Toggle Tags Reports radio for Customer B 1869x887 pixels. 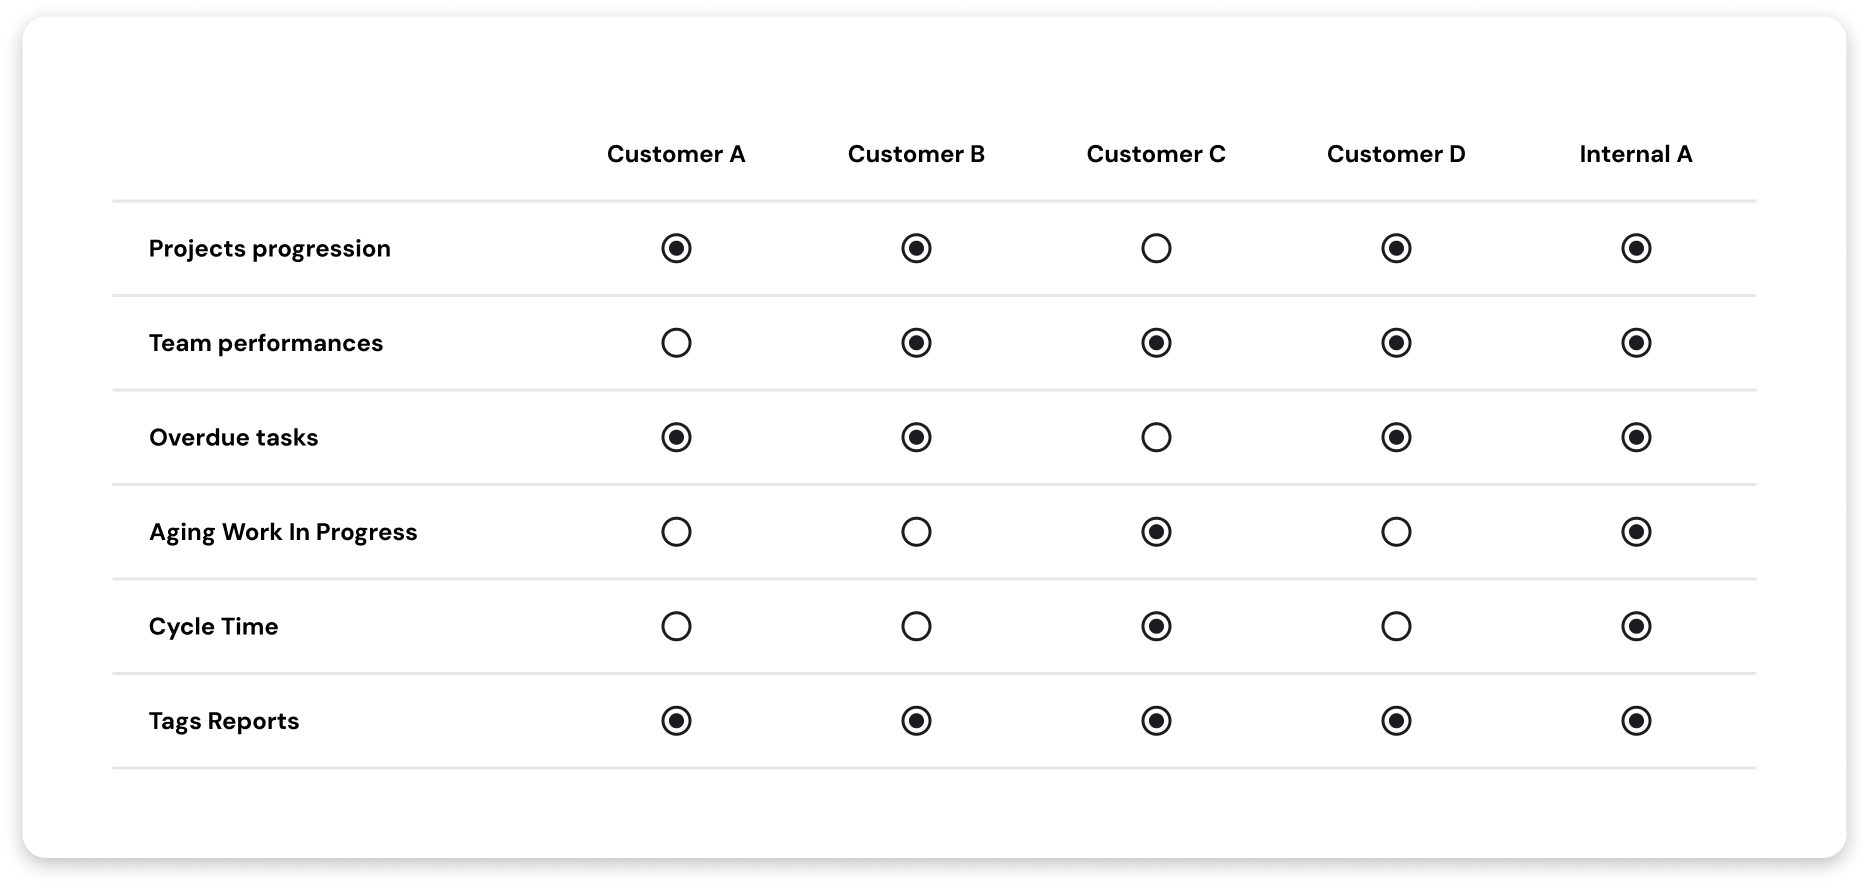pos(916,721)
